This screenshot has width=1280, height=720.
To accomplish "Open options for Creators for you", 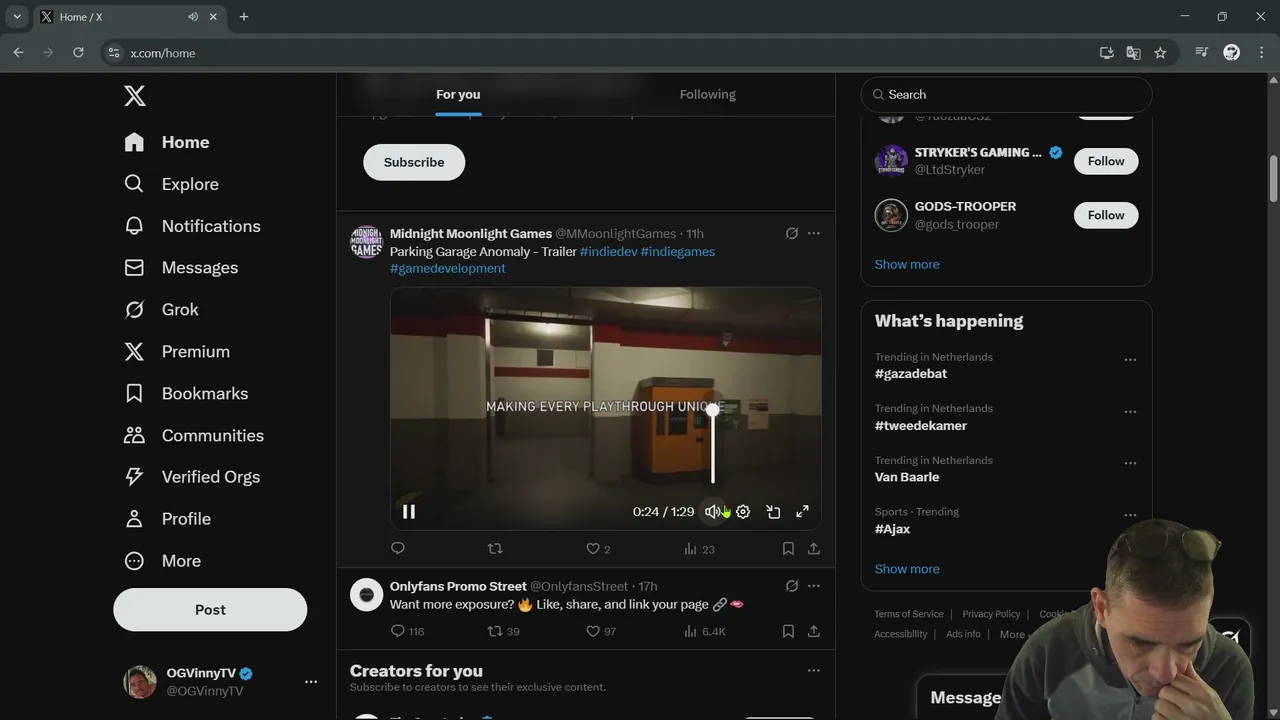I will (x=814, y=671).
